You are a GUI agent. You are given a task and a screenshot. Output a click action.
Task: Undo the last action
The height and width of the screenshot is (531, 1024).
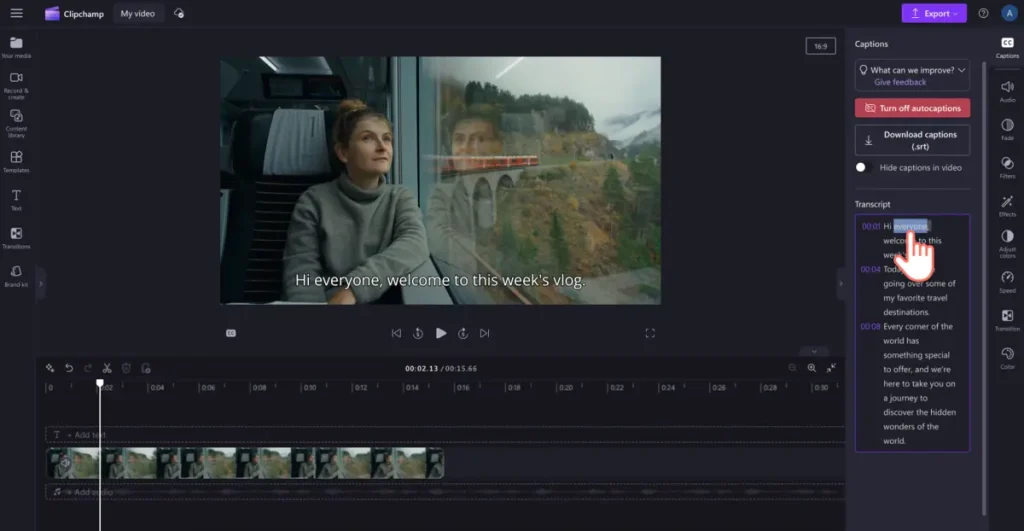click(69, 368)
